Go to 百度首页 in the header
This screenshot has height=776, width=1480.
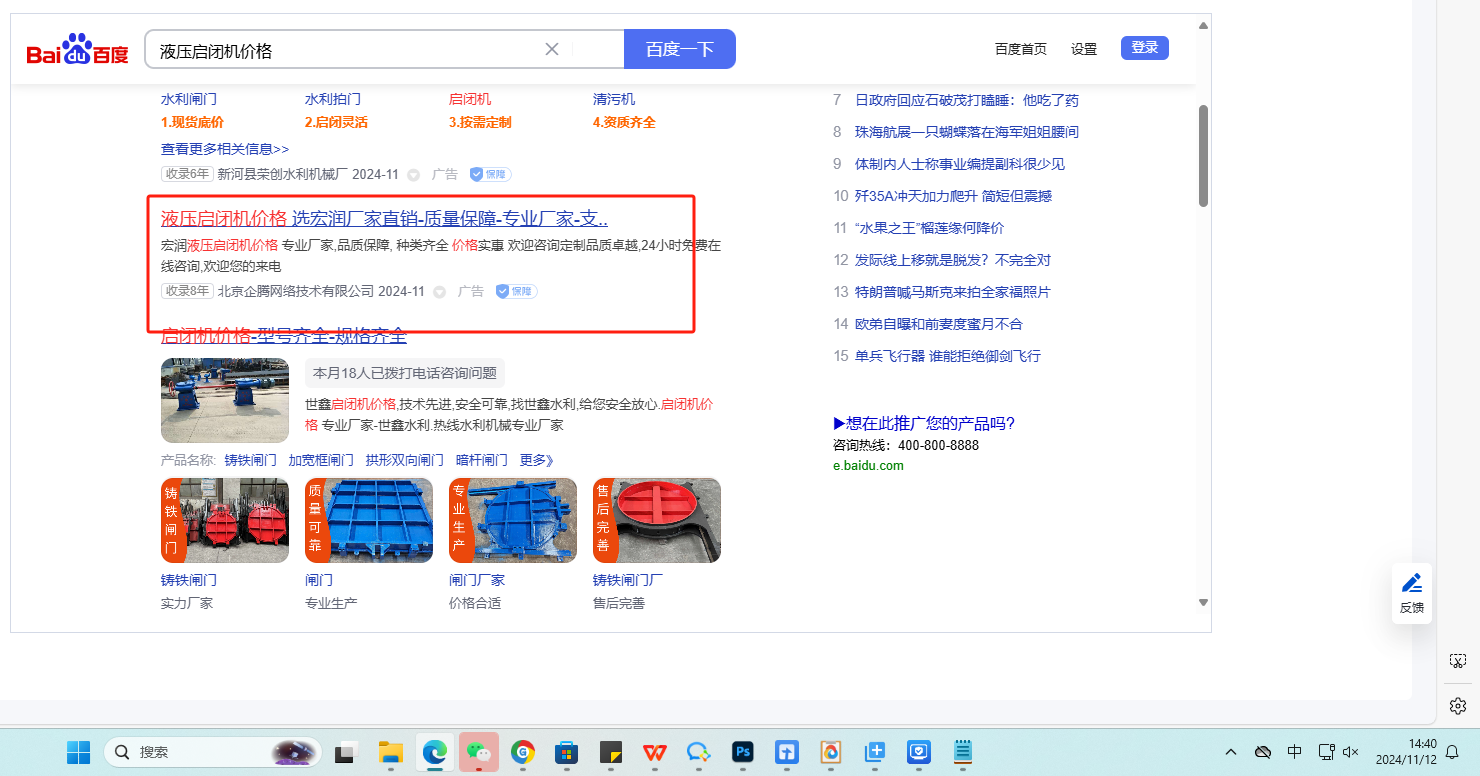click(1020, 49)
